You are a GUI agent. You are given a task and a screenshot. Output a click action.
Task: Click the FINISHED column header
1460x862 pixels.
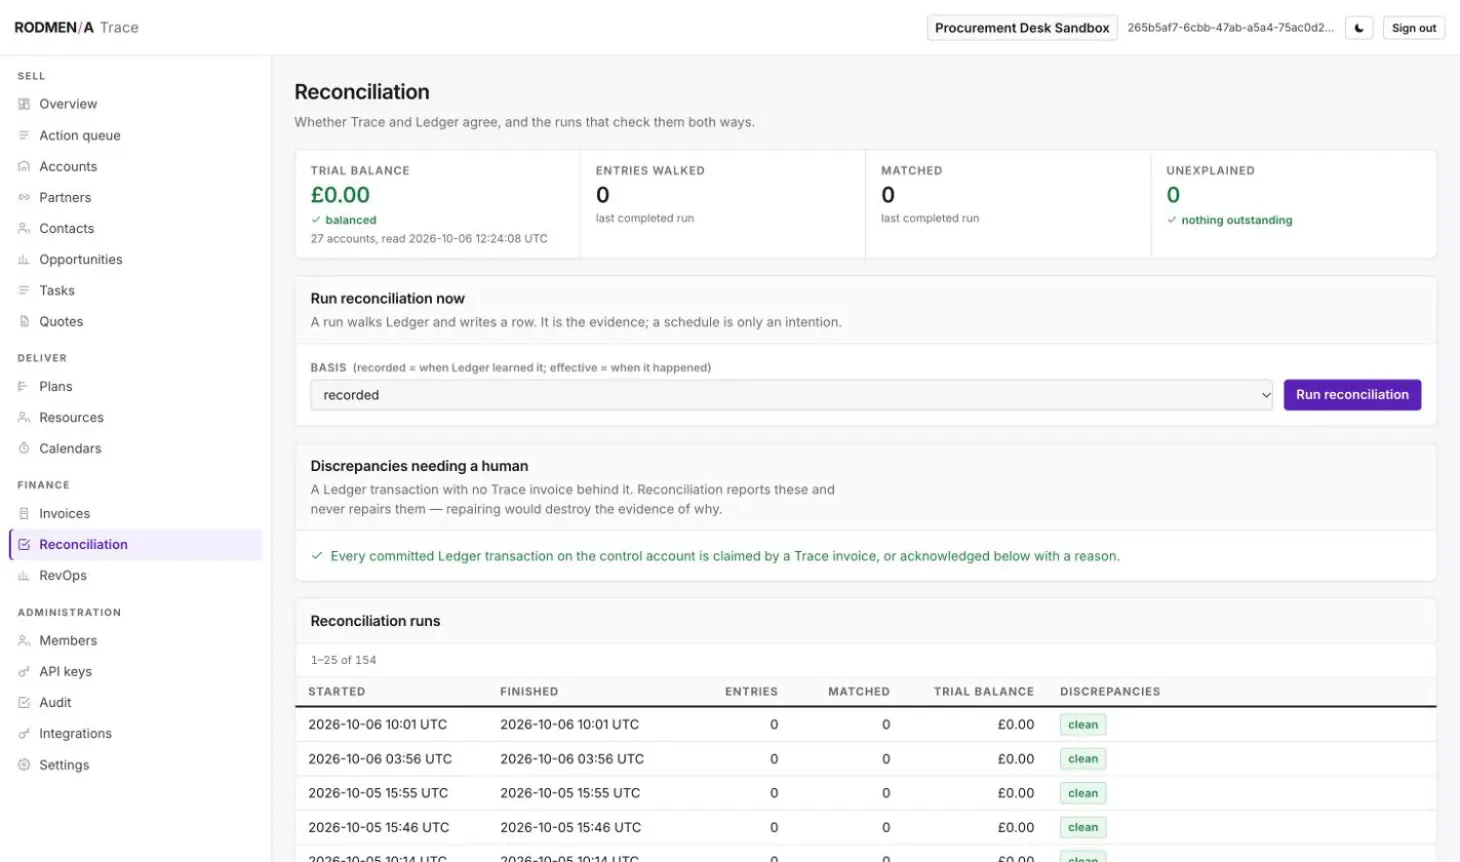(529, 691)
